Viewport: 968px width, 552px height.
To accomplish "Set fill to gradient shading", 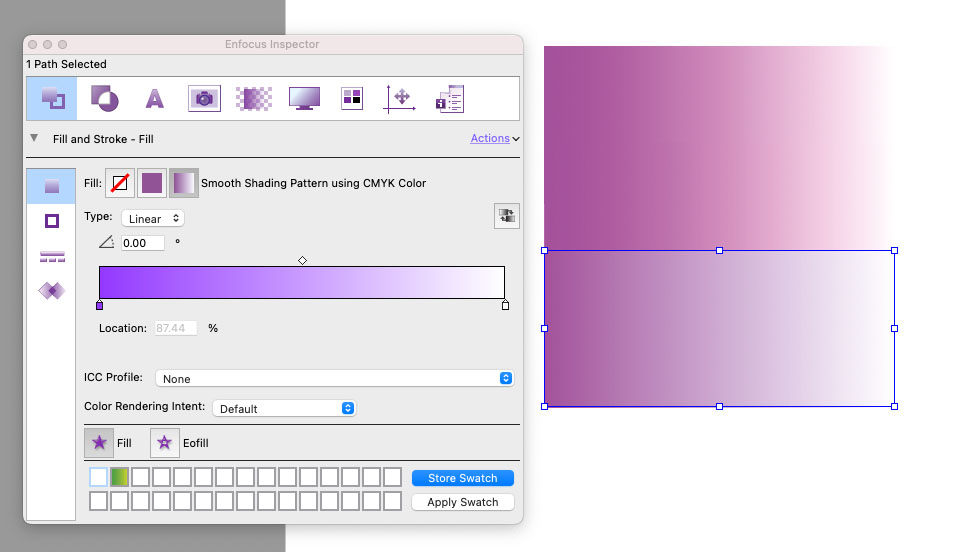I will (184, 183).
